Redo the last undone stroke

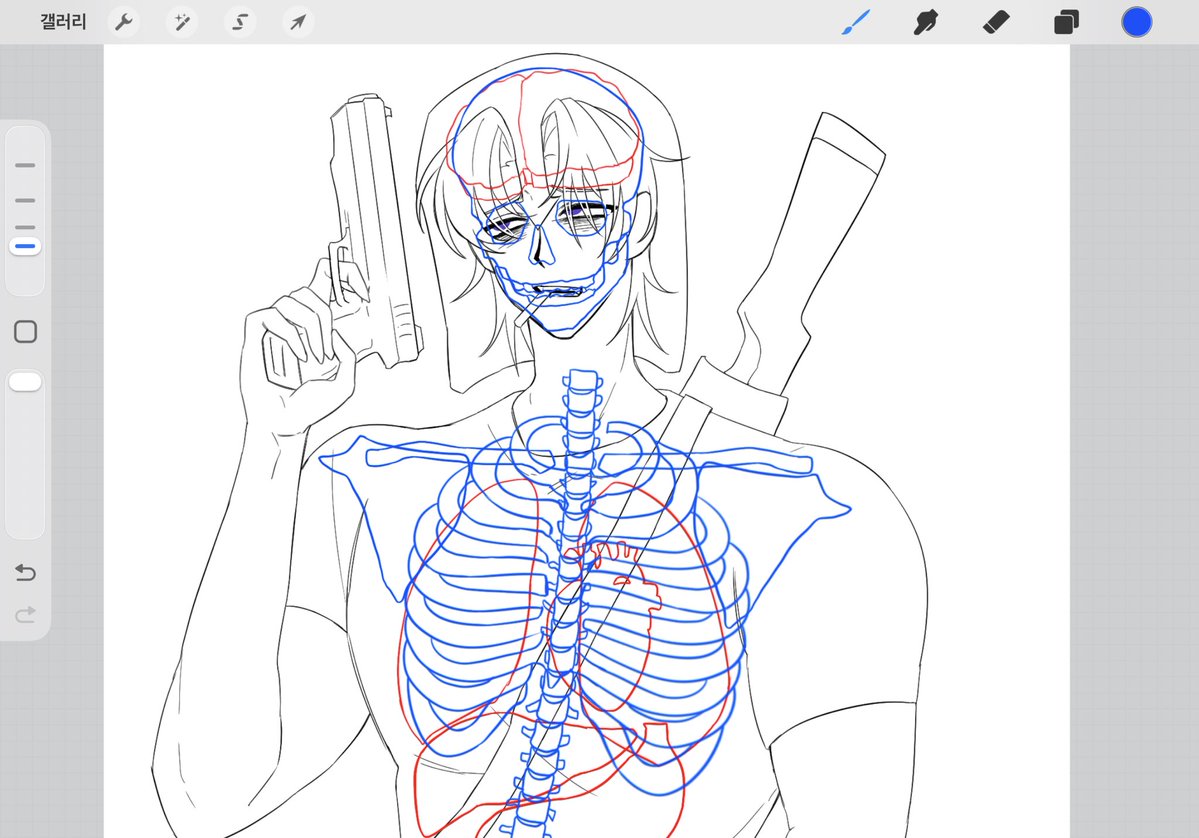[25, 614]
